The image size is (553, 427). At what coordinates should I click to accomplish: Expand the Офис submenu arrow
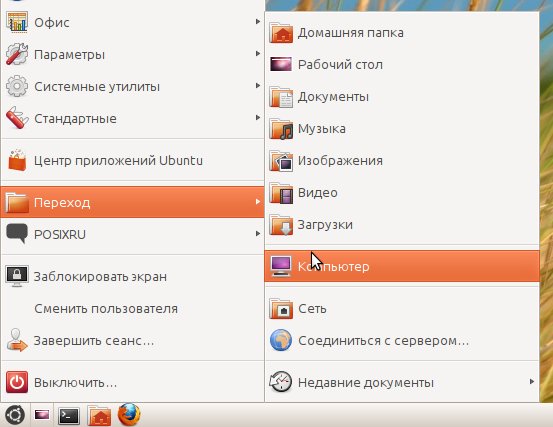(x=258, y=22)
